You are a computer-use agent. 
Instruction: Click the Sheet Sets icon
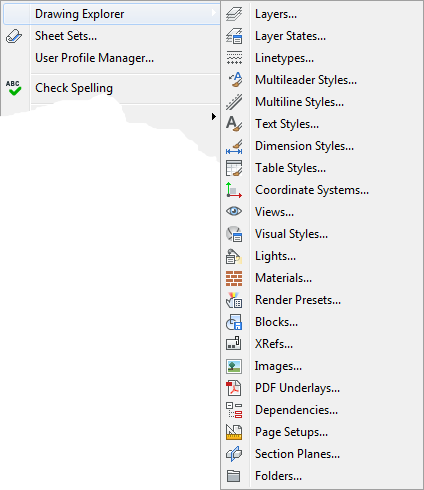[x=14, y=36]
